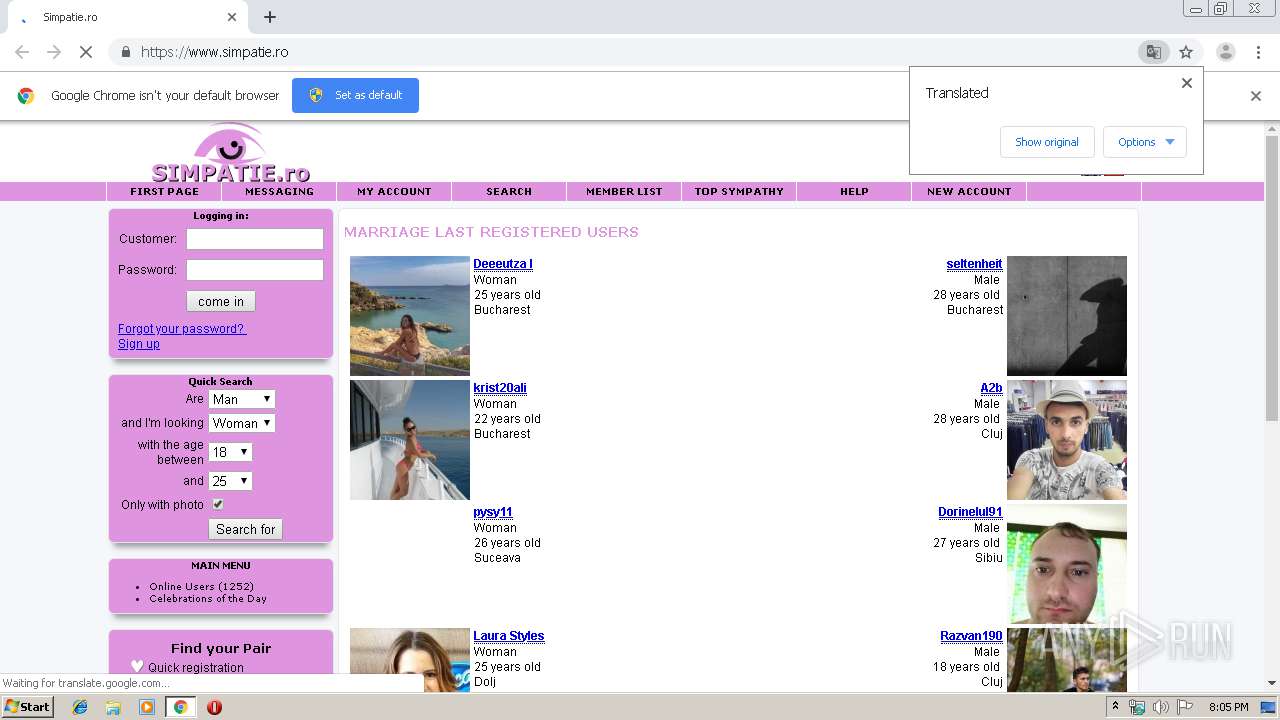Close the Translated popup

point(1187,83)
